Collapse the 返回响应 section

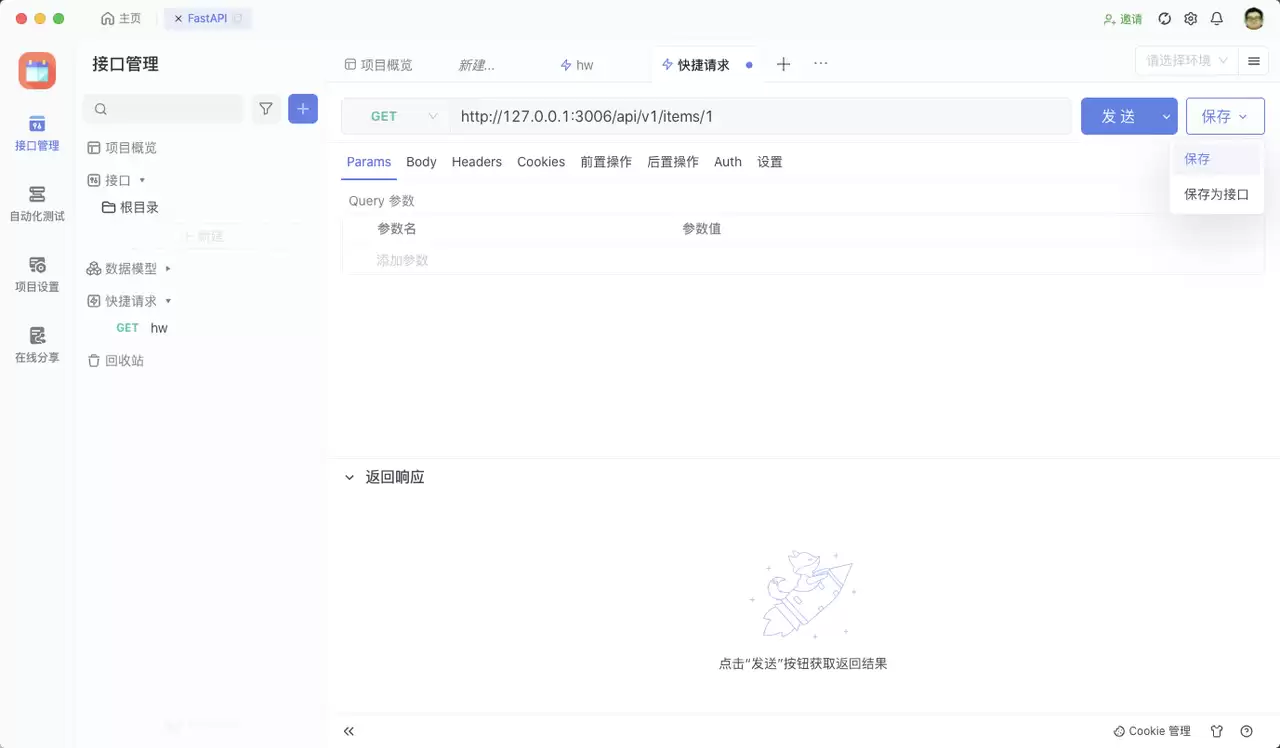[x=349, y=478]
